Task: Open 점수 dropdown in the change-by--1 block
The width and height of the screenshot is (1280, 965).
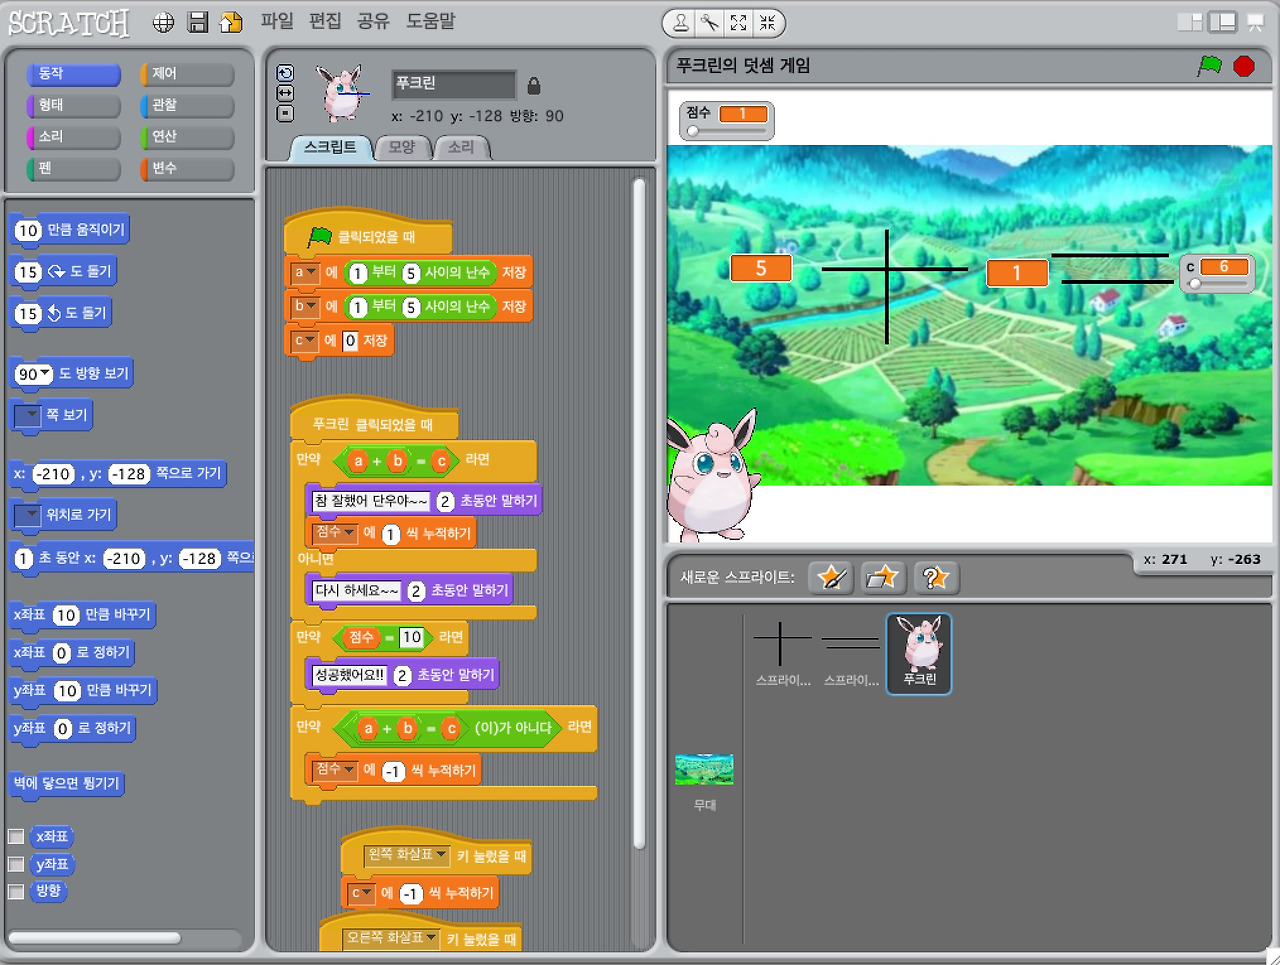Action: tap(334, 770)
